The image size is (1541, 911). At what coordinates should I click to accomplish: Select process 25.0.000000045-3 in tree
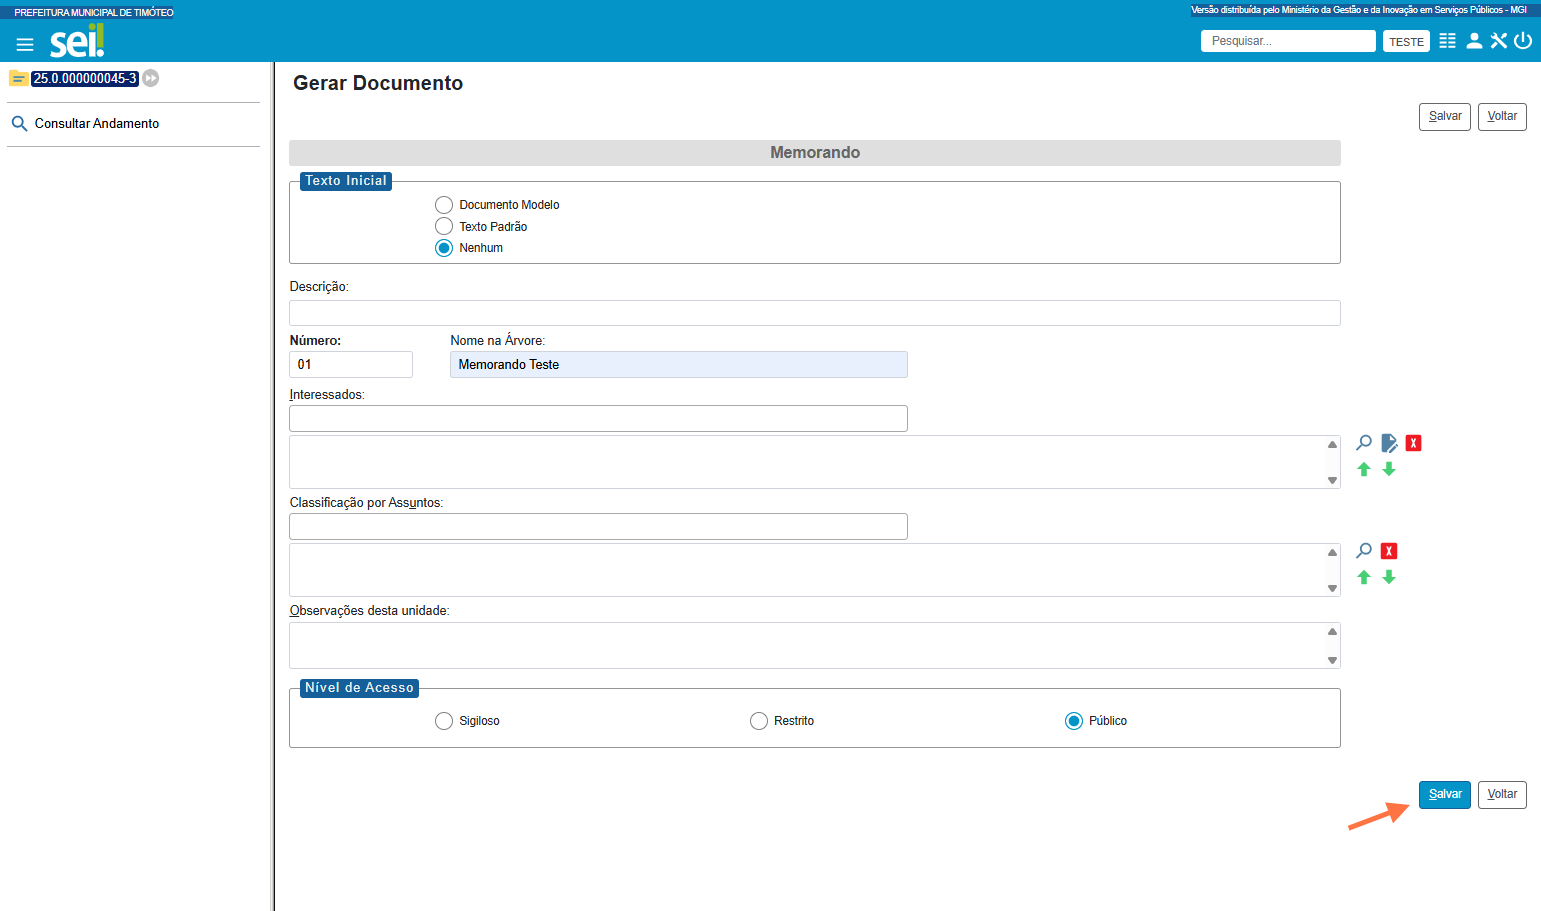coord(85,78)
